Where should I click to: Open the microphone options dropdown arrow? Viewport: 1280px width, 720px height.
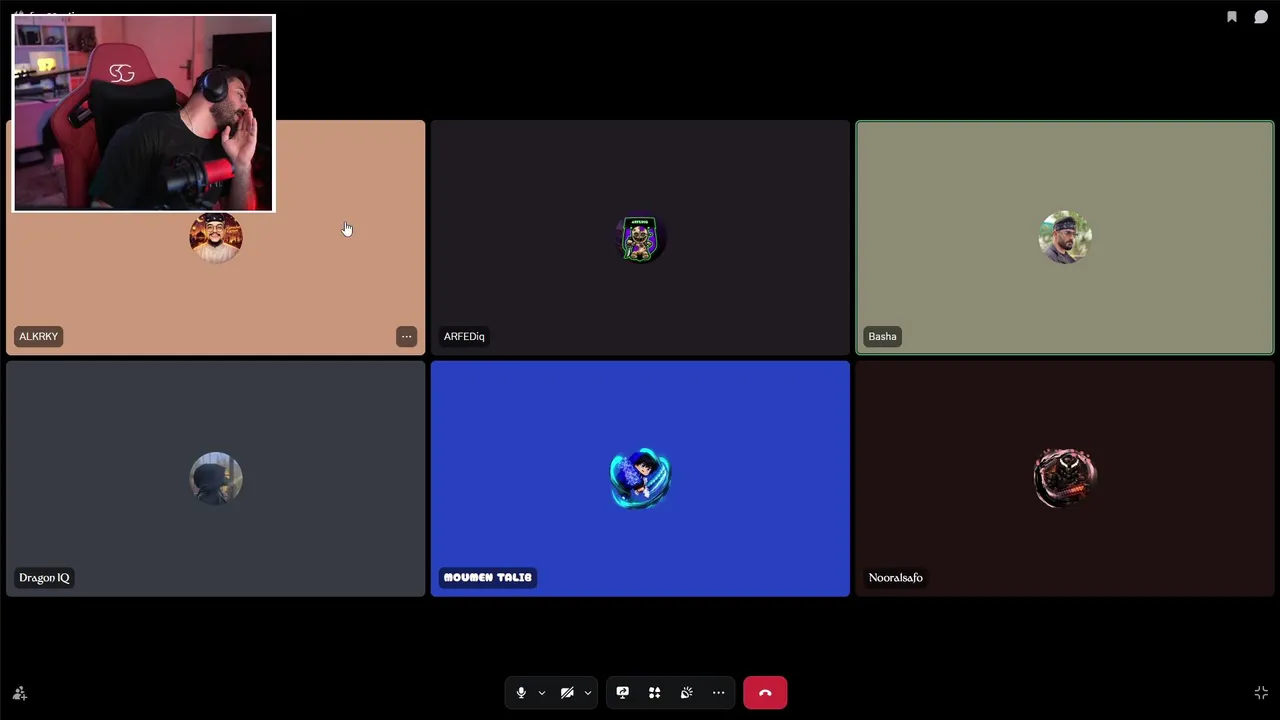pos(542,693)
